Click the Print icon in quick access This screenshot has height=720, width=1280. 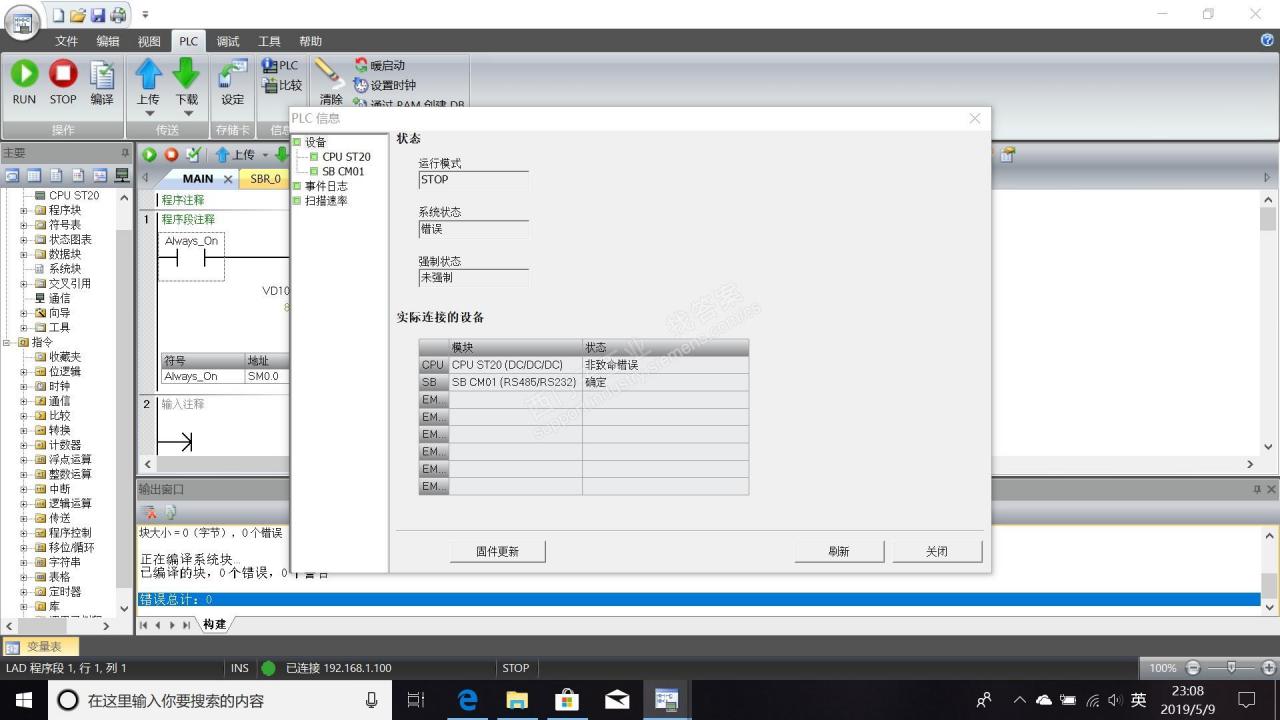tap(118, 14)
